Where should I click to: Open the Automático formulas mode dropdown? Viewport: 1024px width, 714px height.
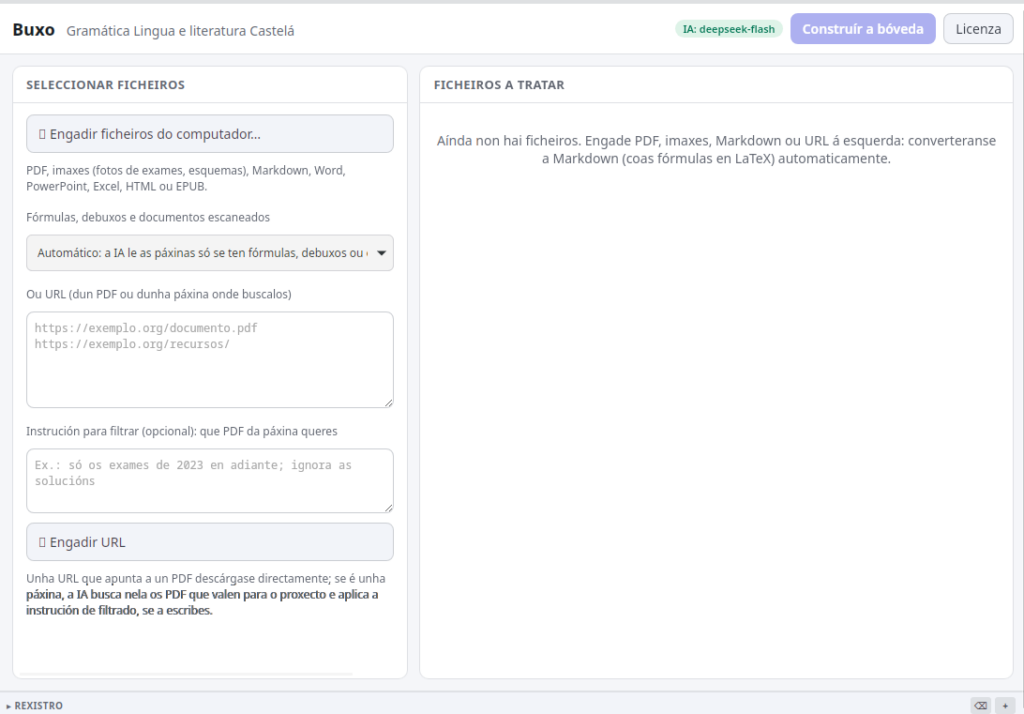click(210, 253)
